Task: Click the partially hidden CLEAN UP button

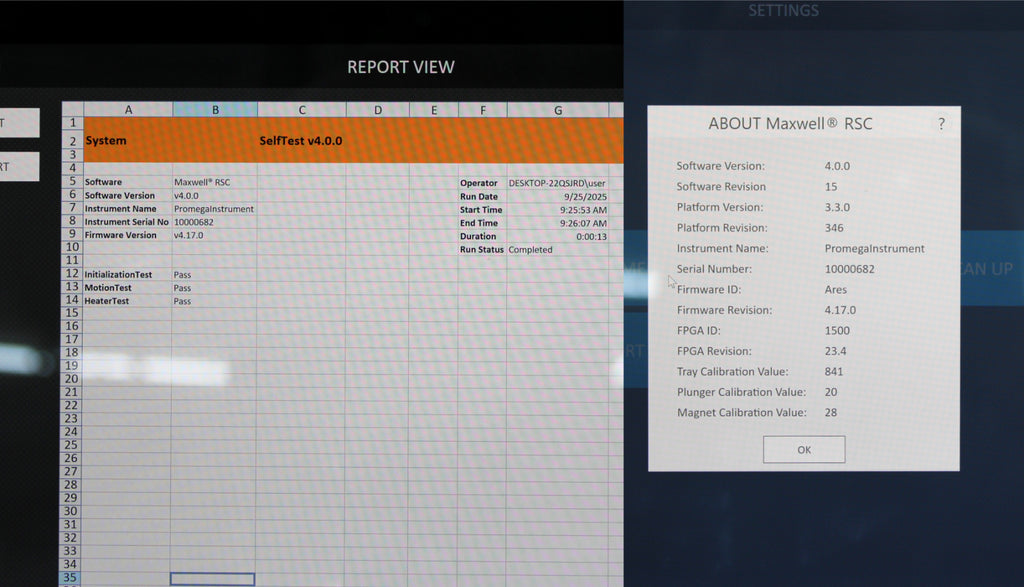Action: 990,268
